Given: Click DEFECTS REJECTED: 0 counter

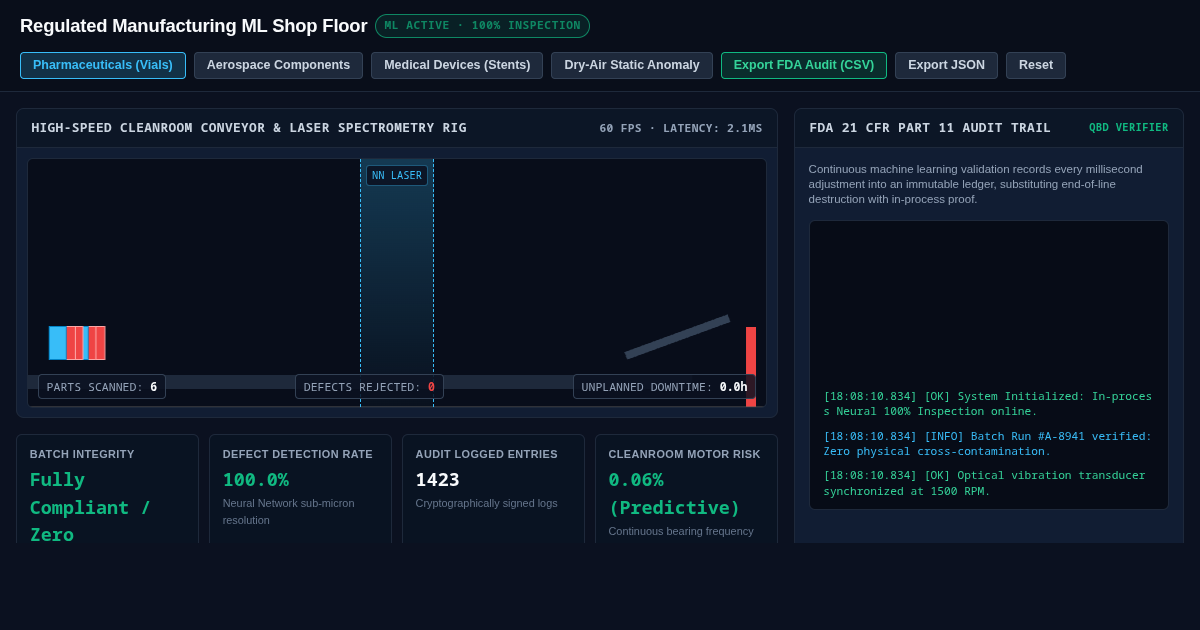Looking at the screenshot, I should [369, 387].
